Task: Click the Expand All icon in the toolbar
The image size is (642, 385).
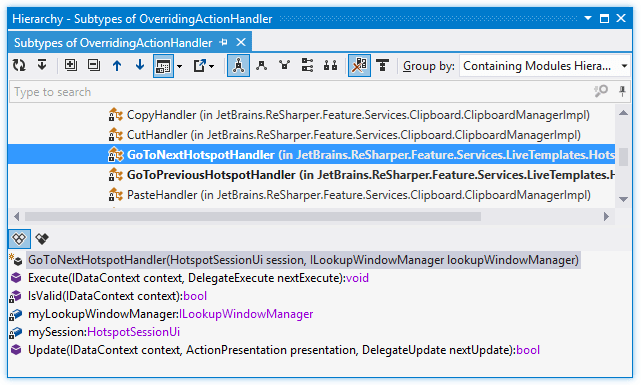Action: tap(71, 65)
